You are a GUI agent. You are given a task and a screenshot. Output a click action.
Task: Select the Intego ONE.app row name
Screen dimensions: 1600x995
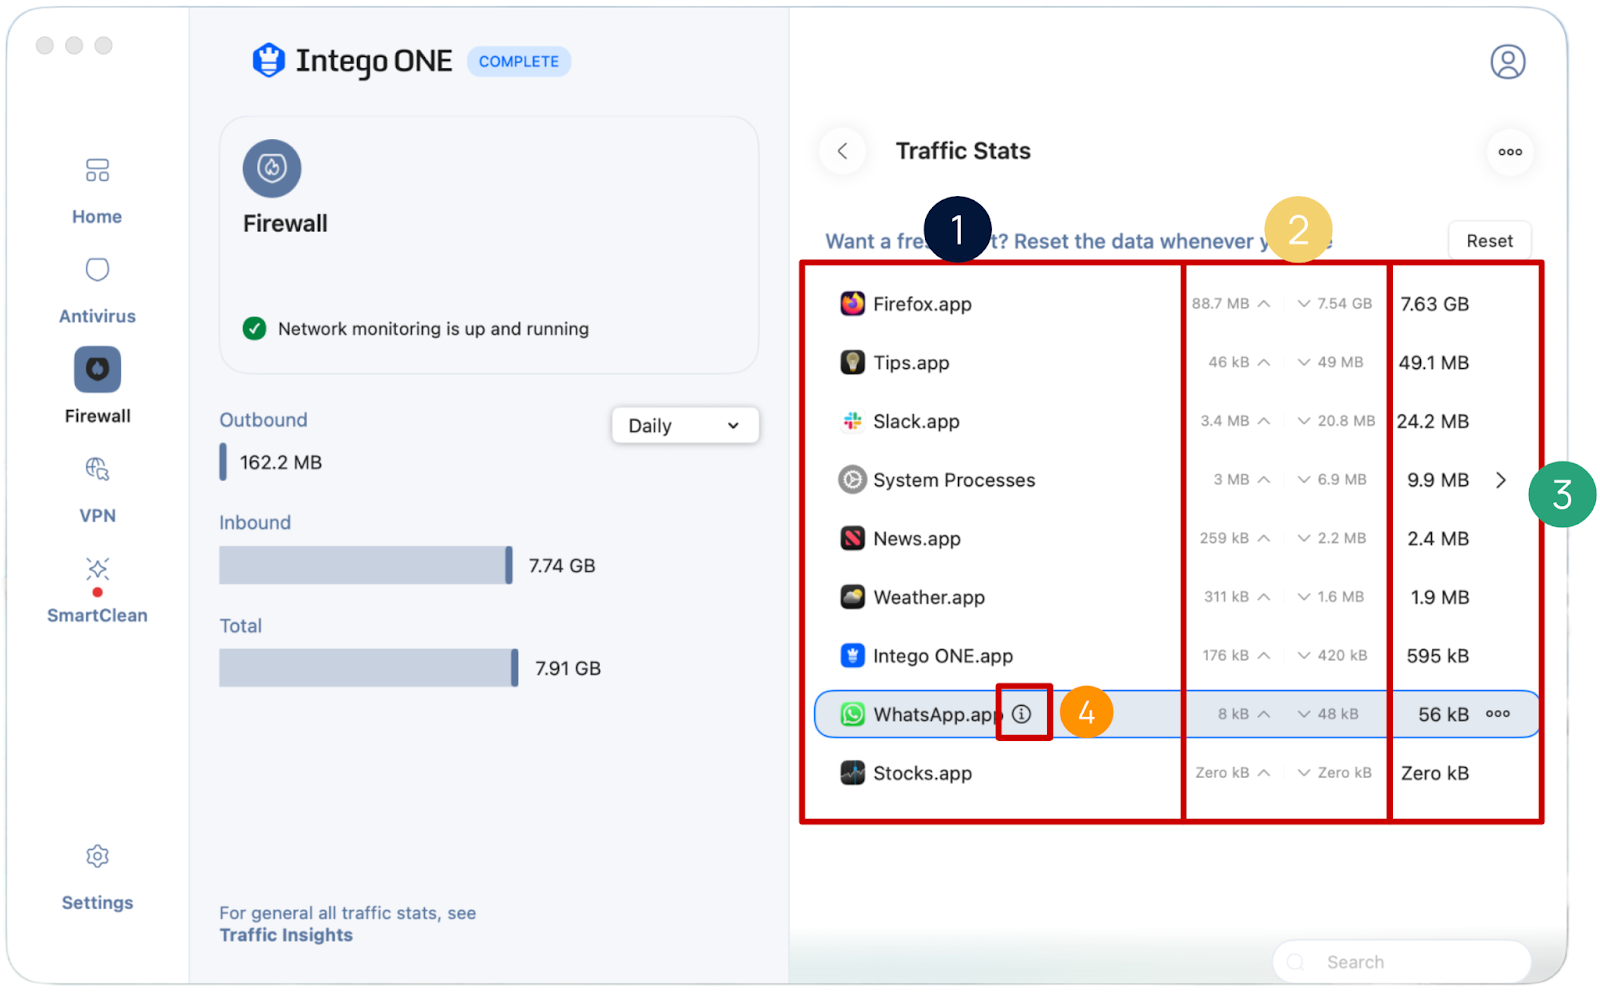[943, 656]
